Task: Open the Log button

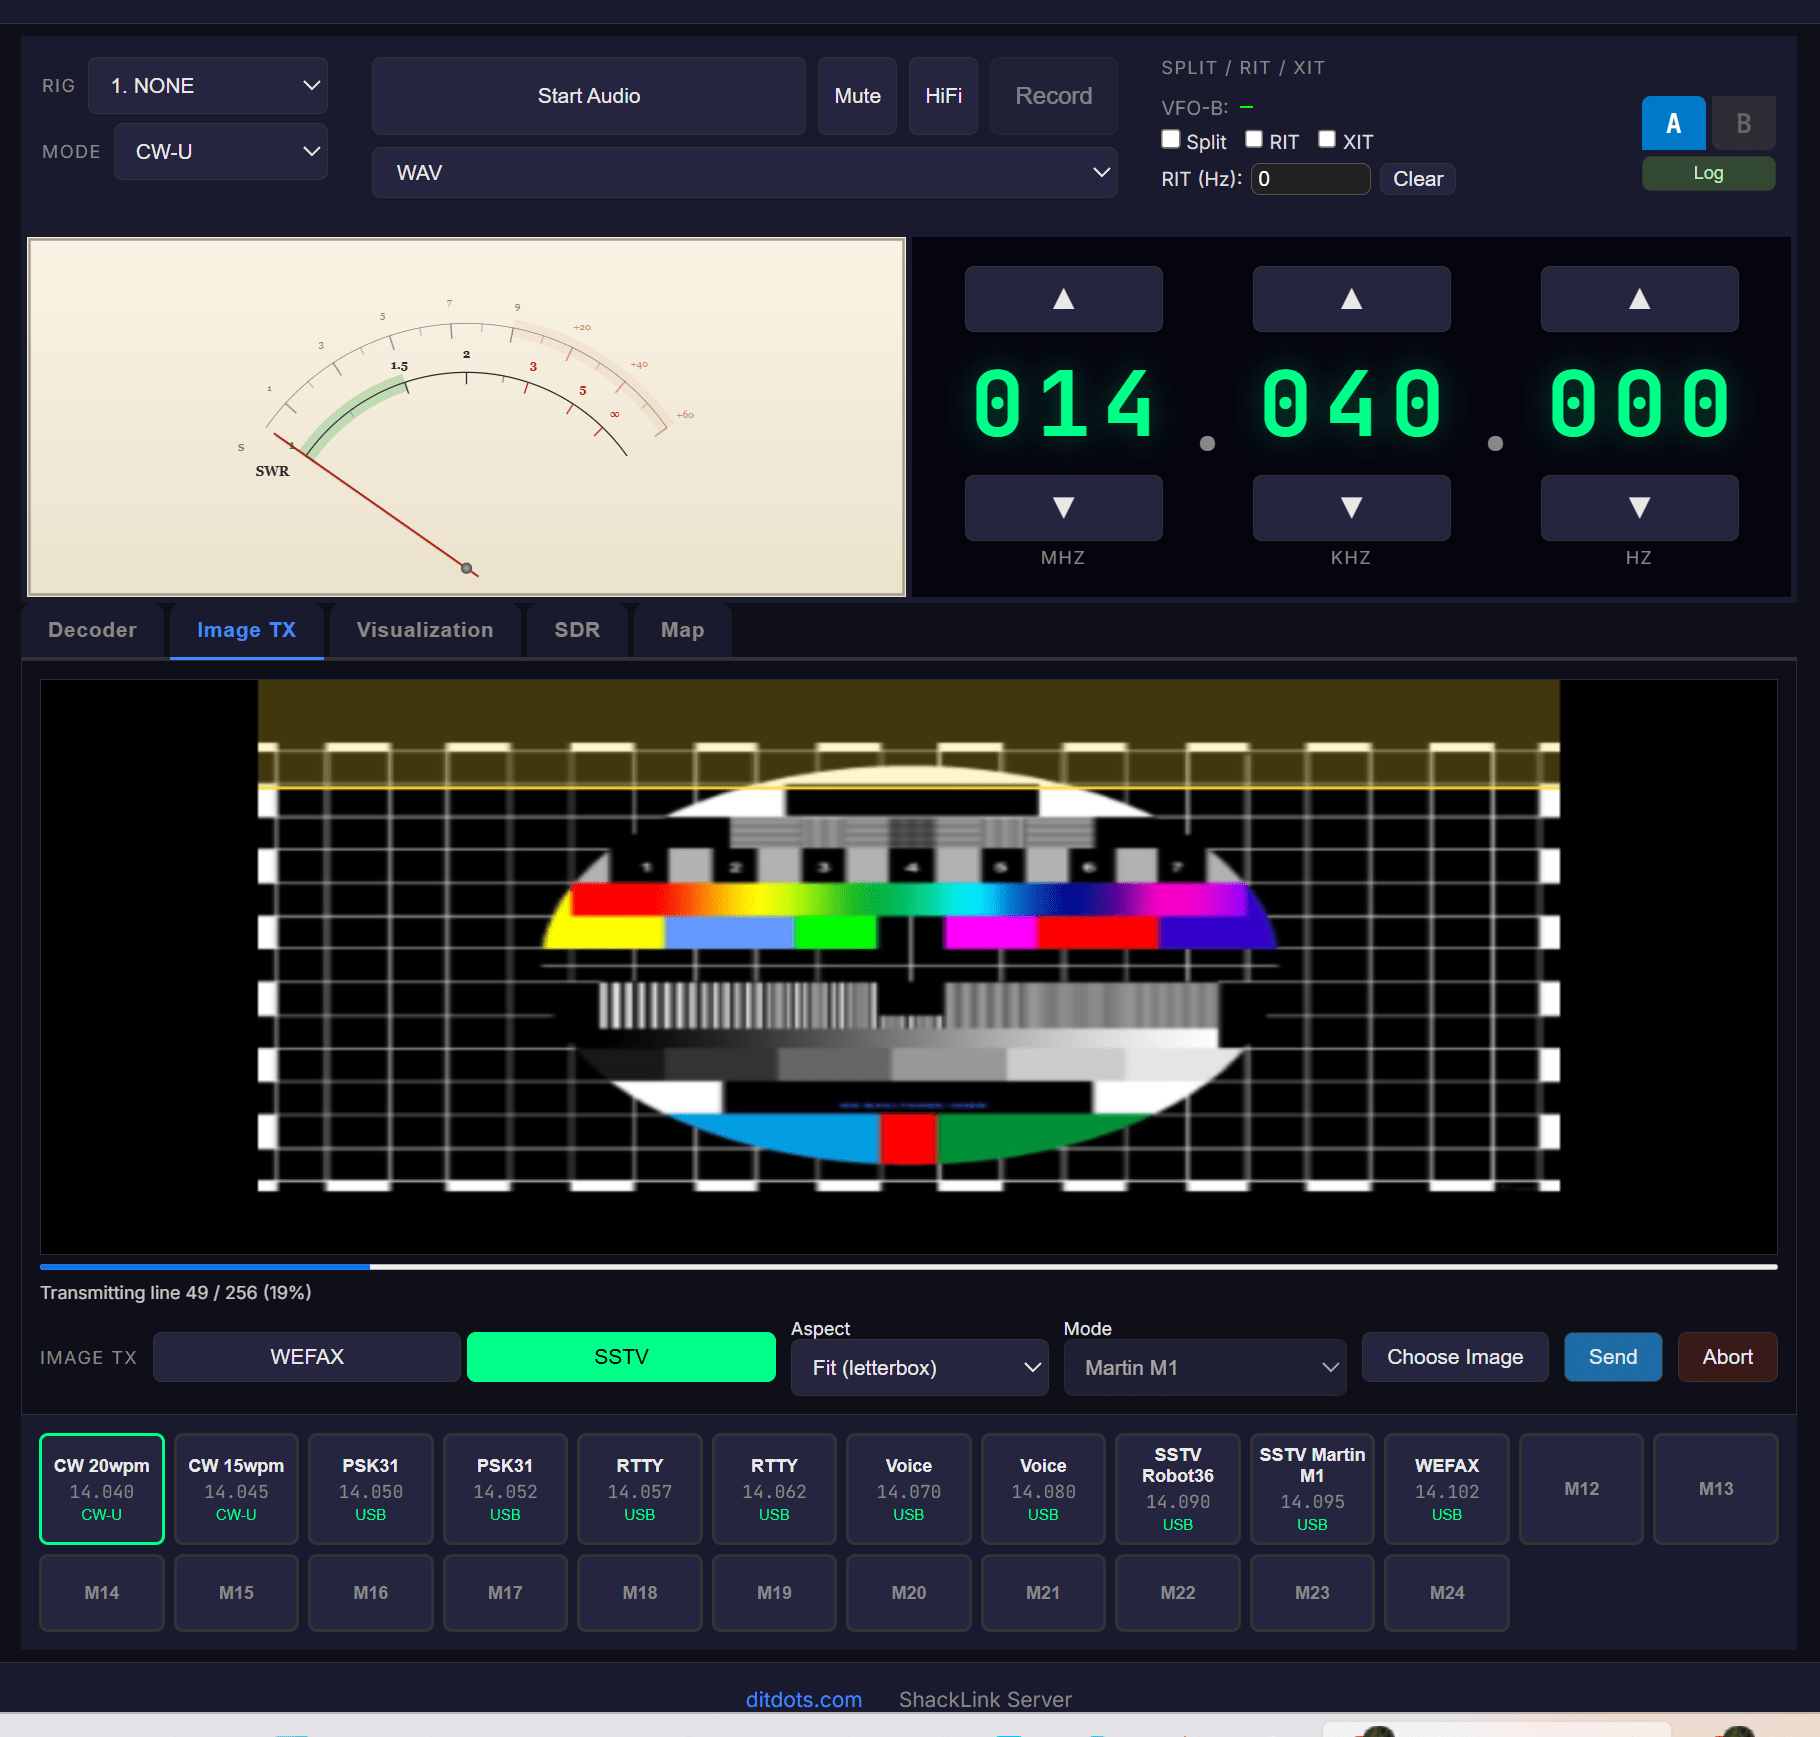Action: coord(1708,173)
